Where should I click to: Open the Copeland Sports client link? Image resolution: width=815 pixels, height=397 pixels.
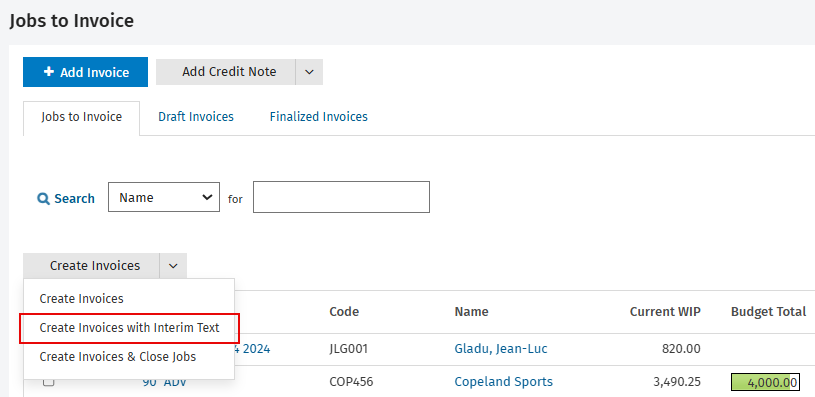(x=503, y=382)
